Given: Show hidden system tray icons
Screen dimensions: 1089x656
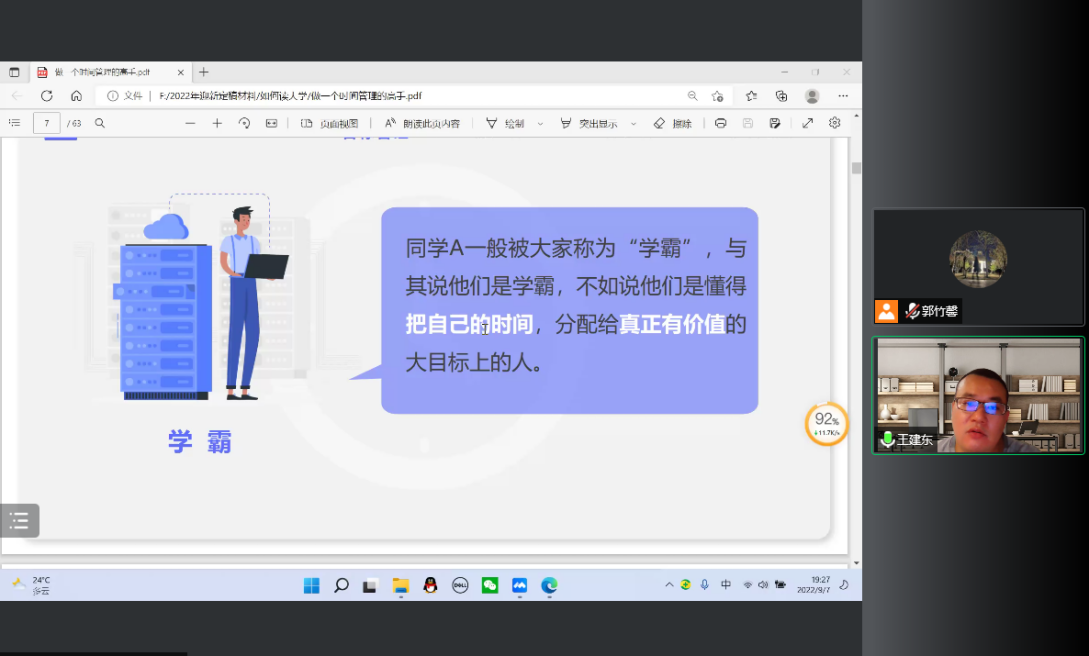Looking at the screenshot, I should pos(668,585).
